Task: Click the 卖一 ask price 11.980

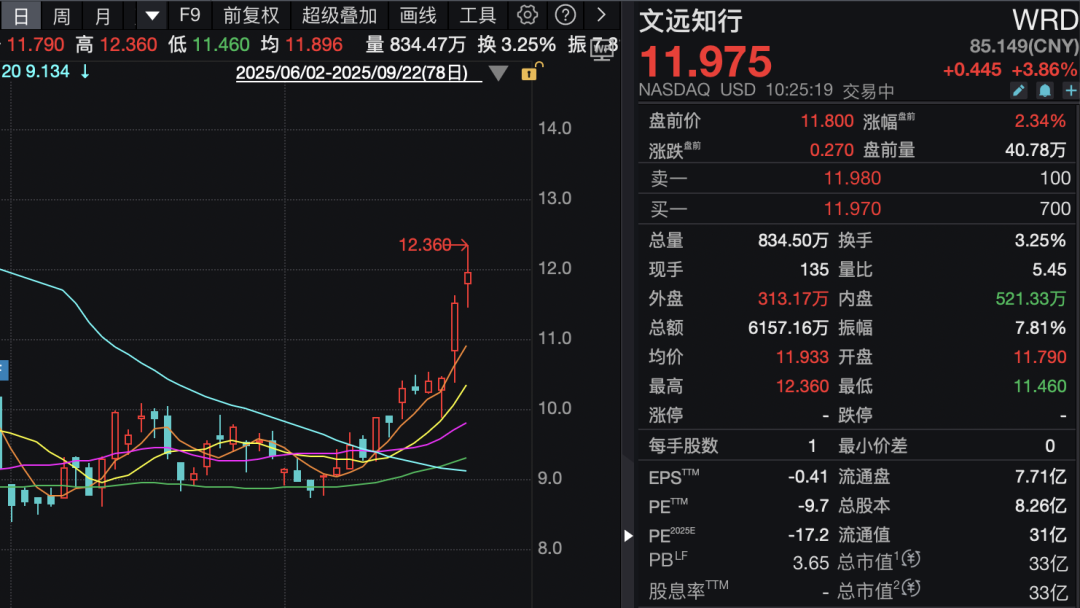Action: 852,178
